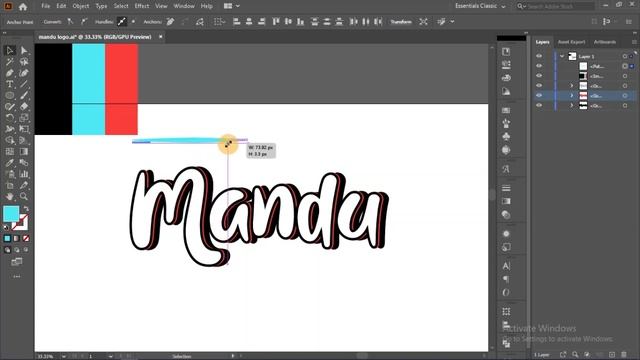Select the Hand tool

point(10,196)
